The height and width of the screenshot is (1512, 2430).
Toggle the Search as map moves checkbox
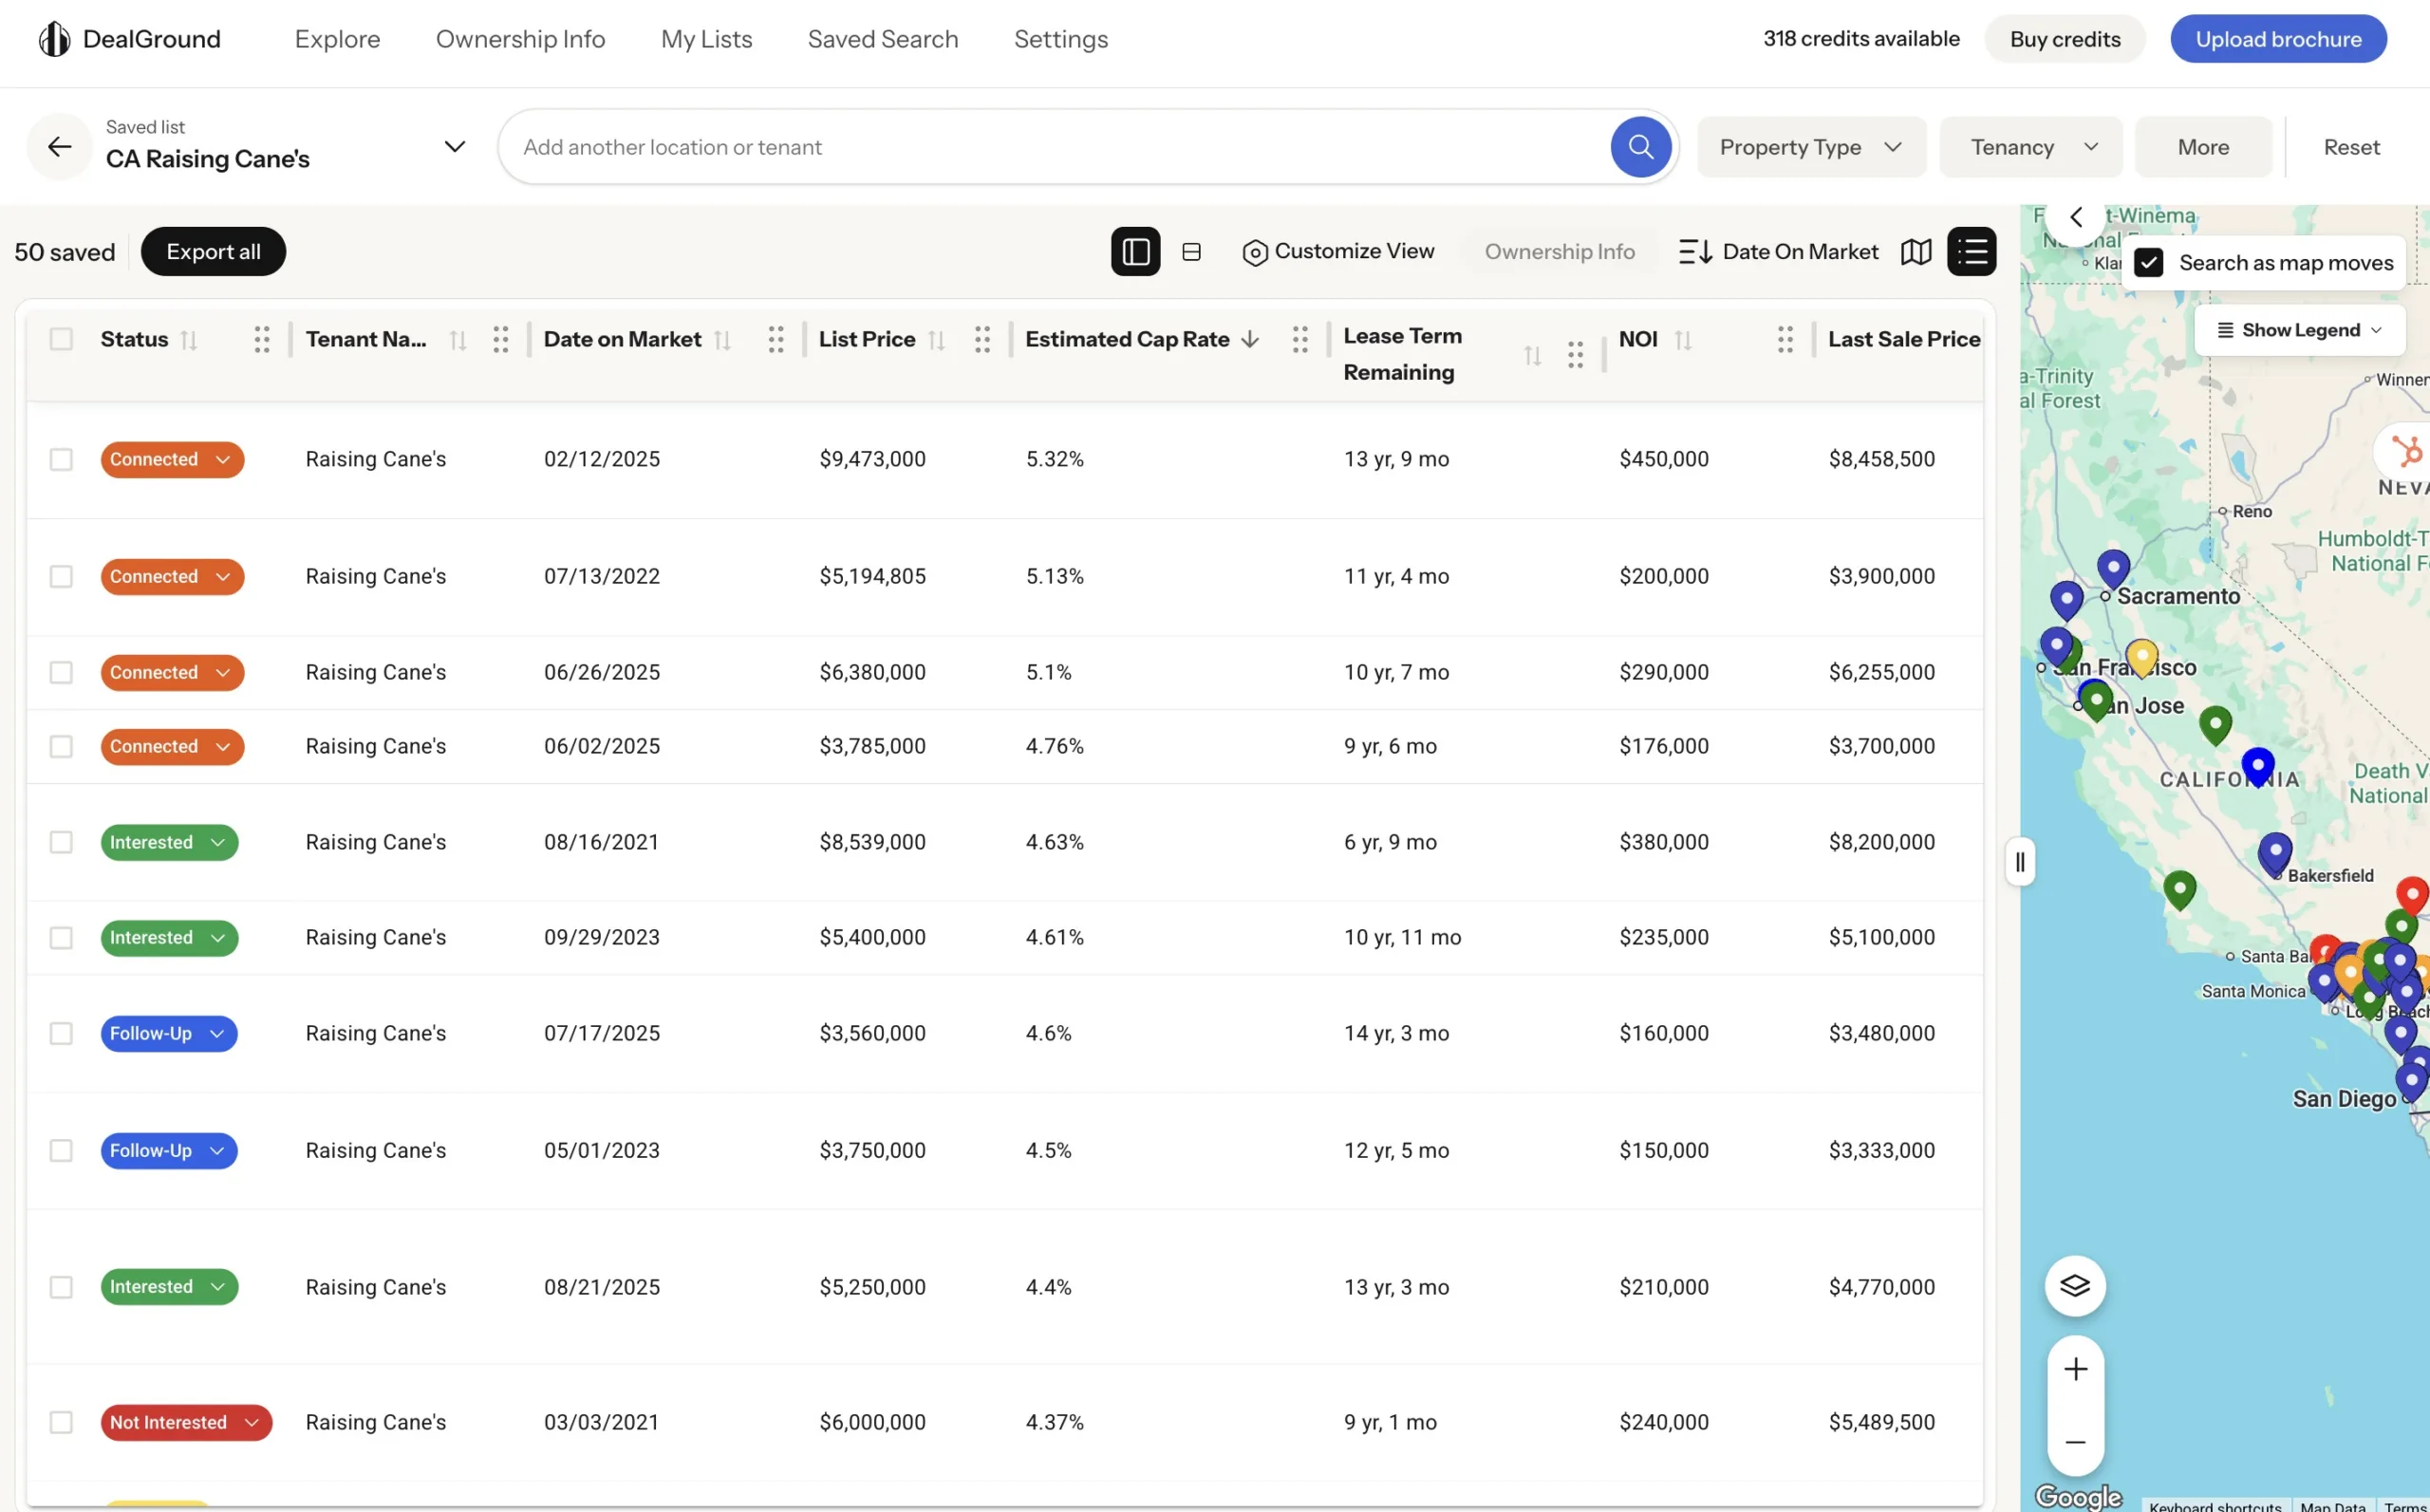(x=2148, y=262)
